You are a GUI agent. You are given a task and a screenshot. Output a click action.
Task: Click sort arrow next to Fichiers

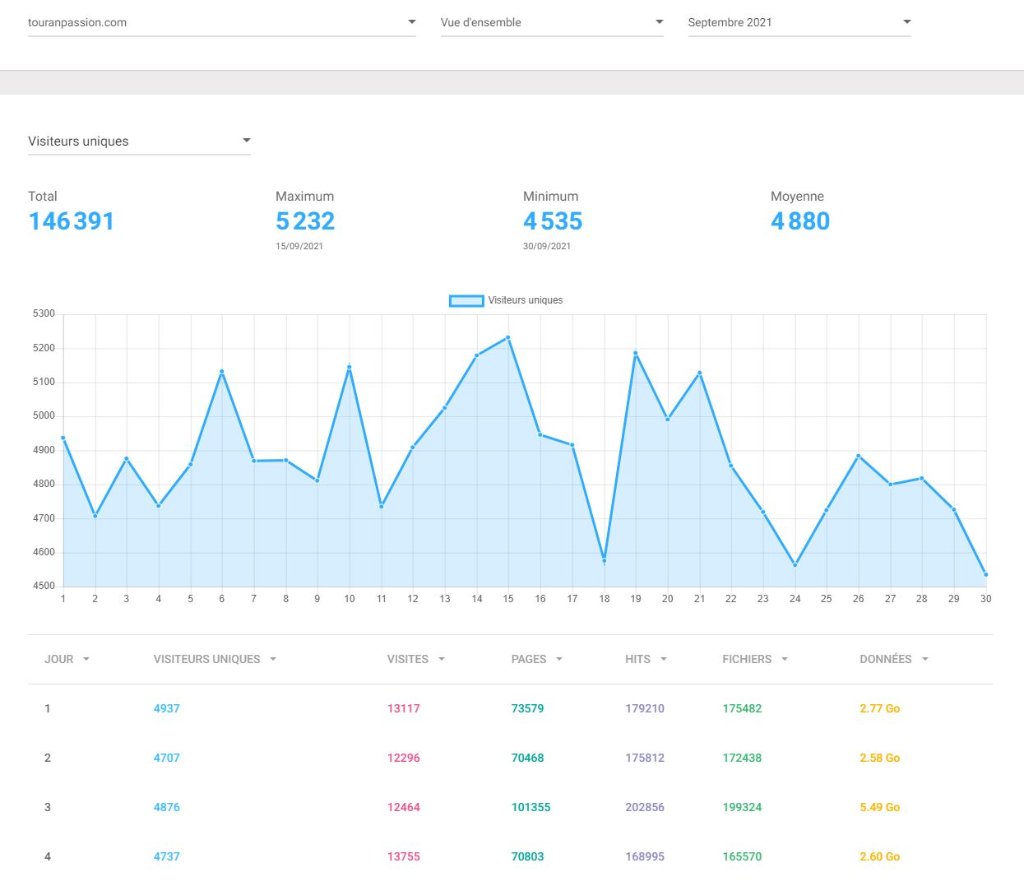tap(785, 660)
